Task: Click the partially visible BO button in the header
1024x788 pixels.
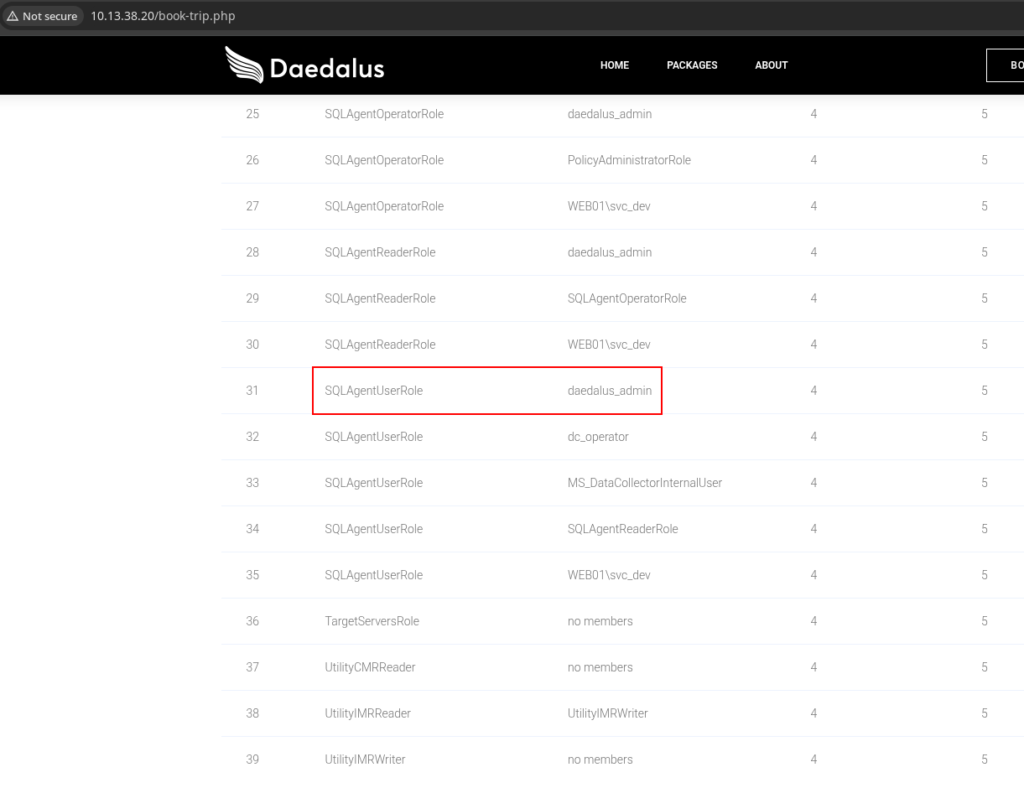Action: point(1006,65)
